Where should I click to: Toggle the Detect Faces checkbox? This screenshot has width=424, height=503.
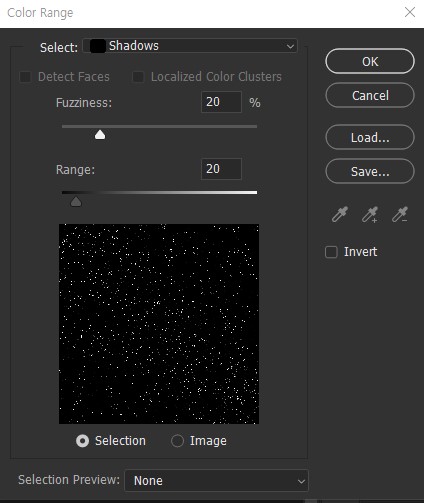pyautogui.click(x=25, y=77)
